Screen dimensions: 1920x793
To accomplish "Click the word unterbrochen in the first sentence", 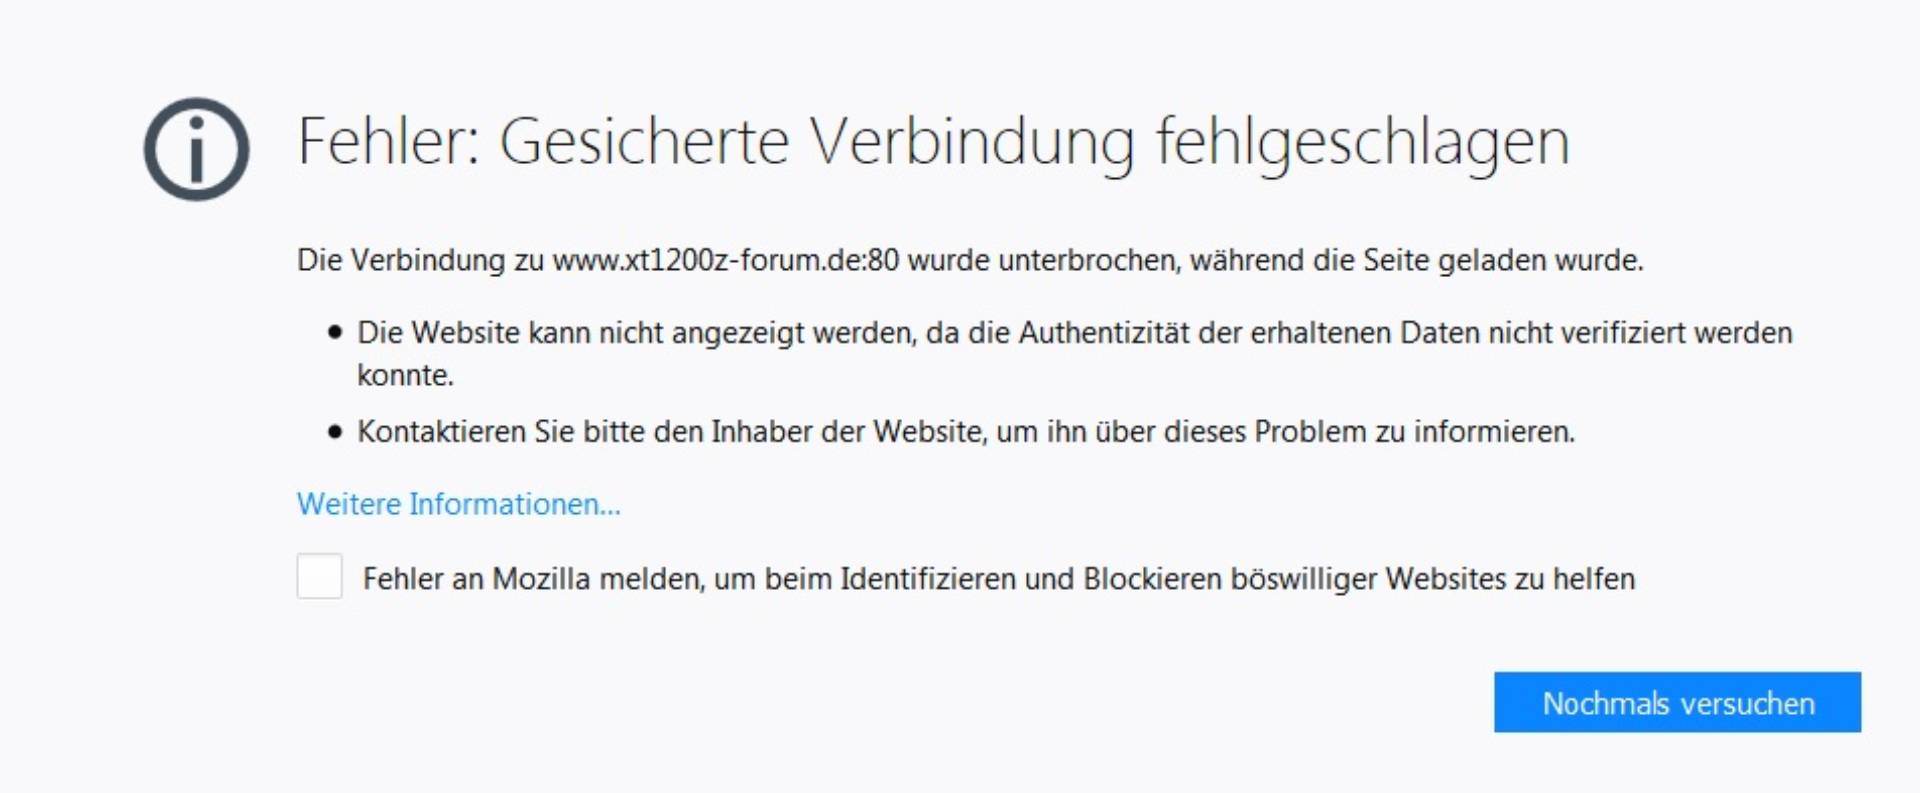I will coord(1090,260).
